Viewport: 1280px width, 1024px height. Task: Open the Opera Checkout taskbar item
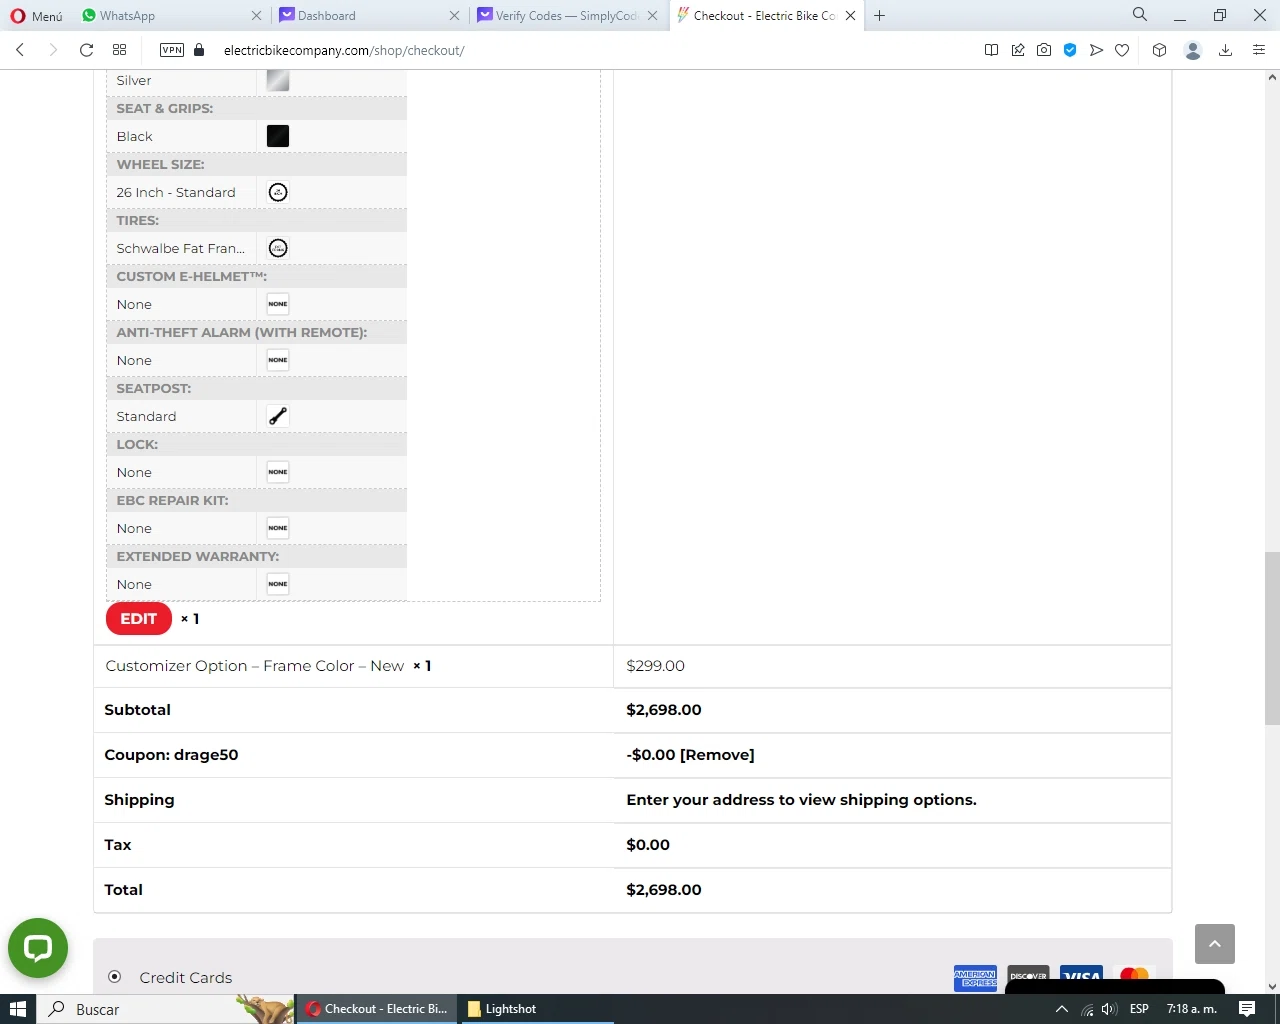[x=377, y=1009]
